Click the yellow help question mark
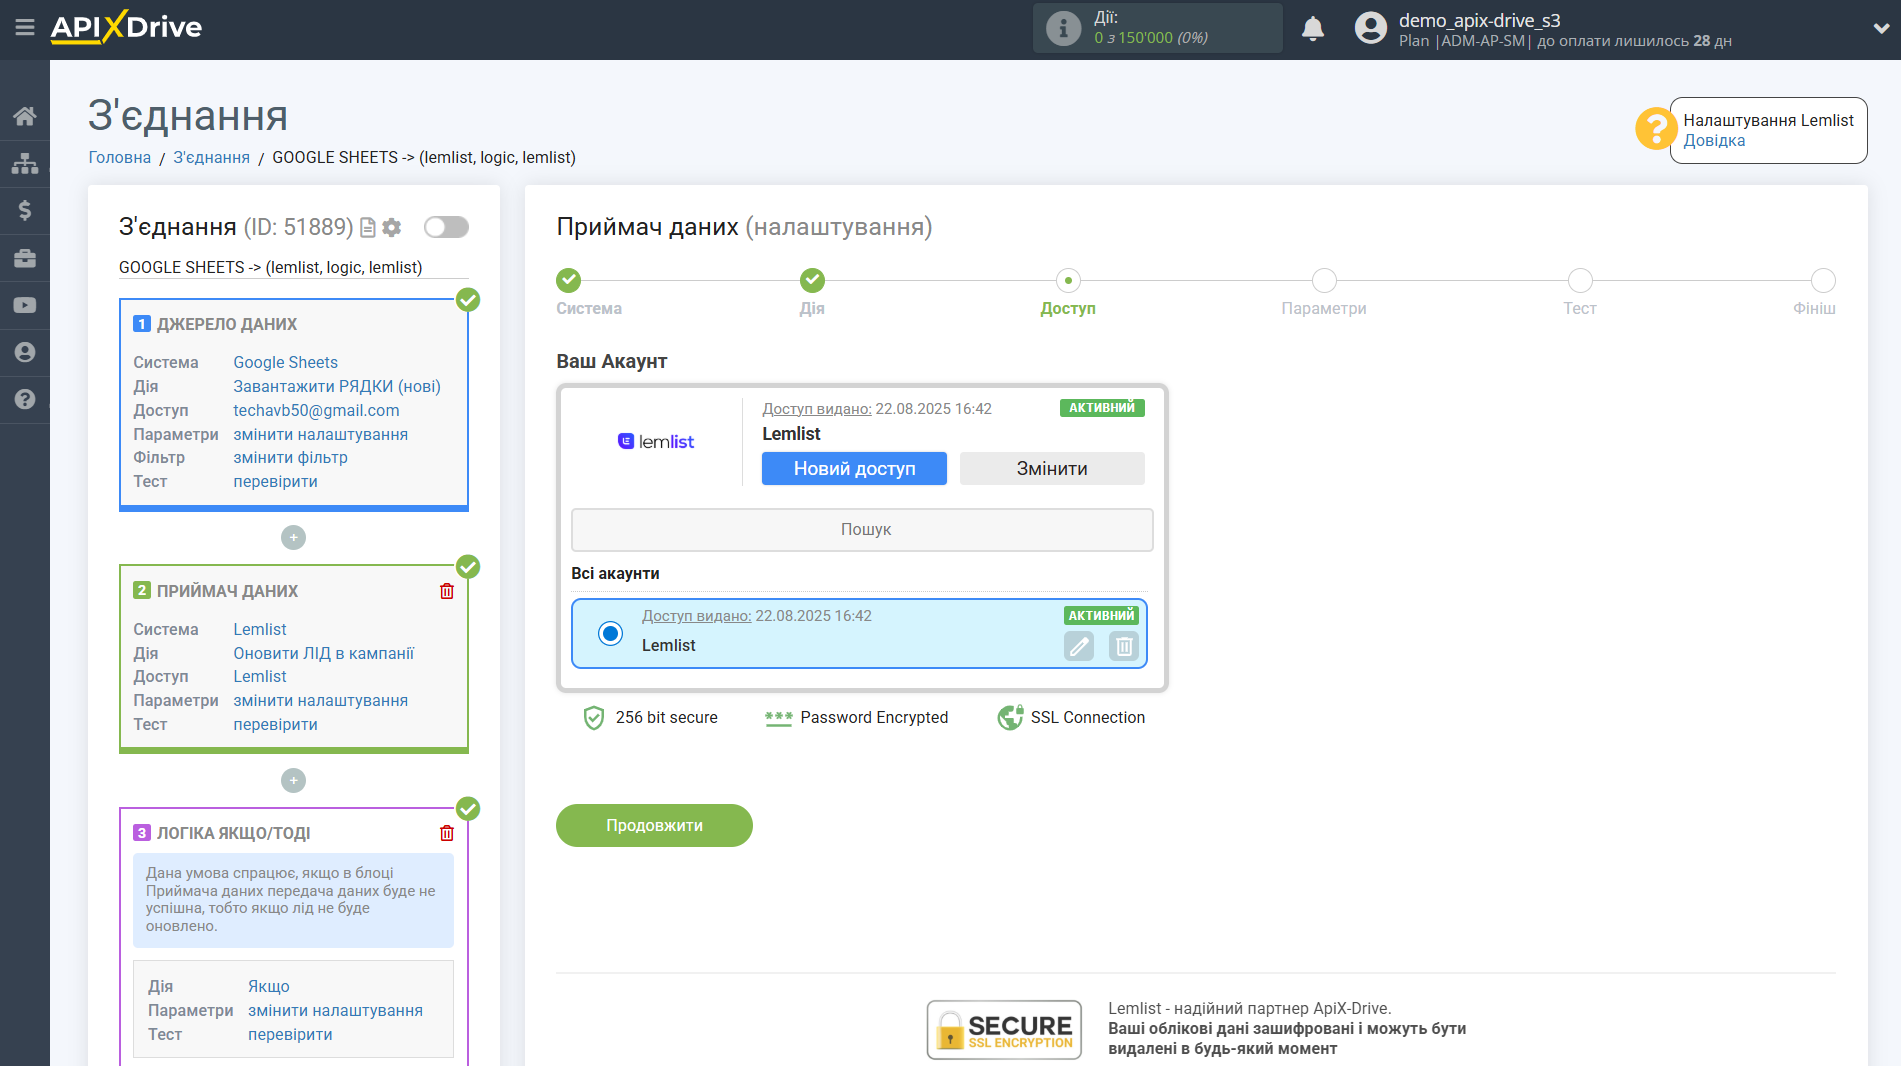 coord(1656,129)
